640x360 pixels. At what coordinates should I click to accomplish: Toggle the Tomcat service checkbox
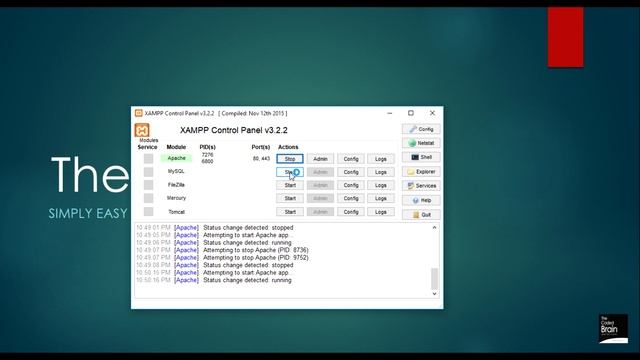(x=149, y=211)
